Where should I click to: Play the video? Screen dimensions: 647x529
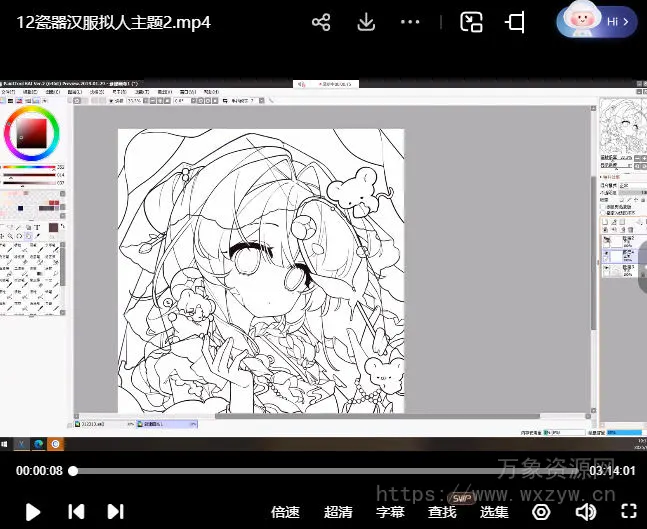pos(32,511)
